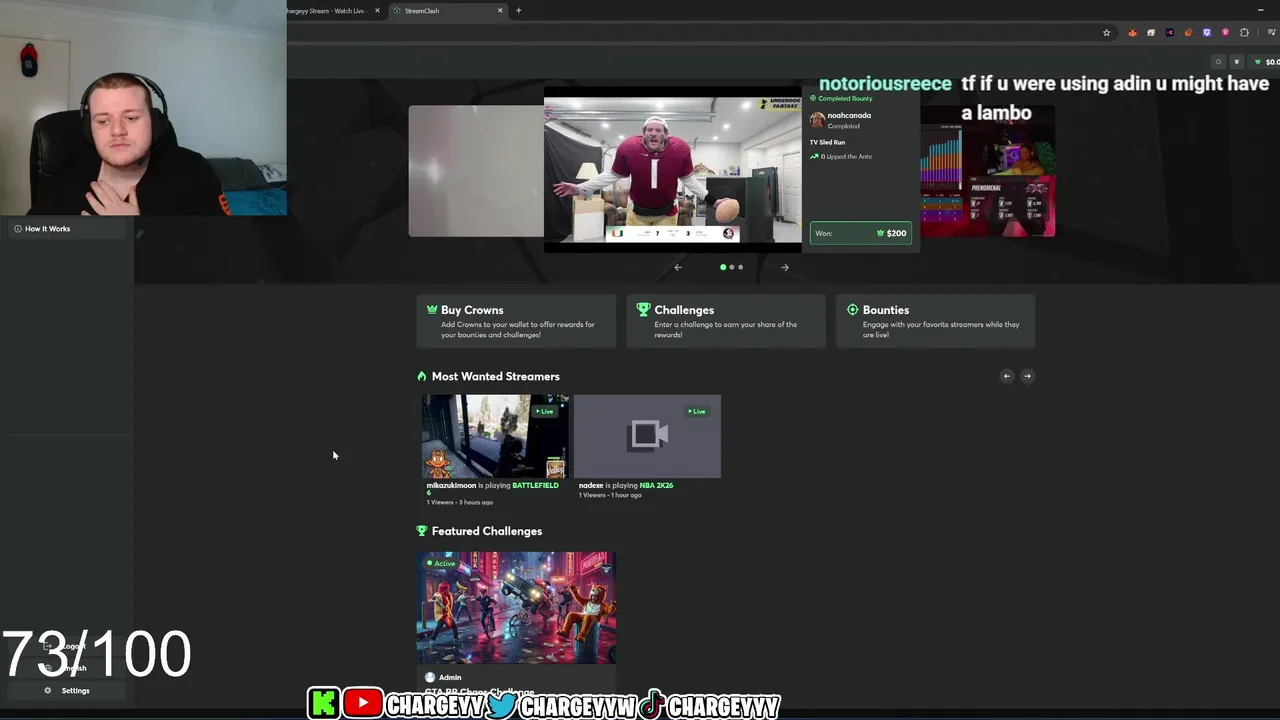Viewport: 1280px width, 720px height.
Task: Open How It Works in the sidebar
Action: [x=68, y=229]
